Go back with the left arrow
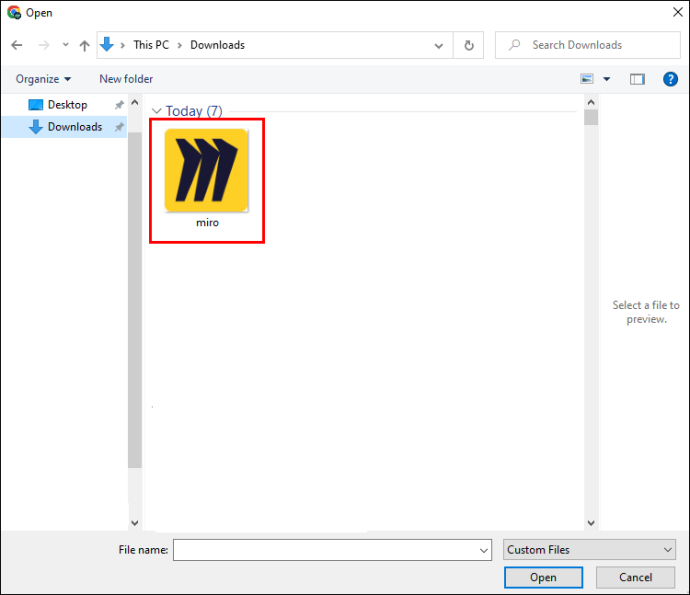 pos(17,45)
